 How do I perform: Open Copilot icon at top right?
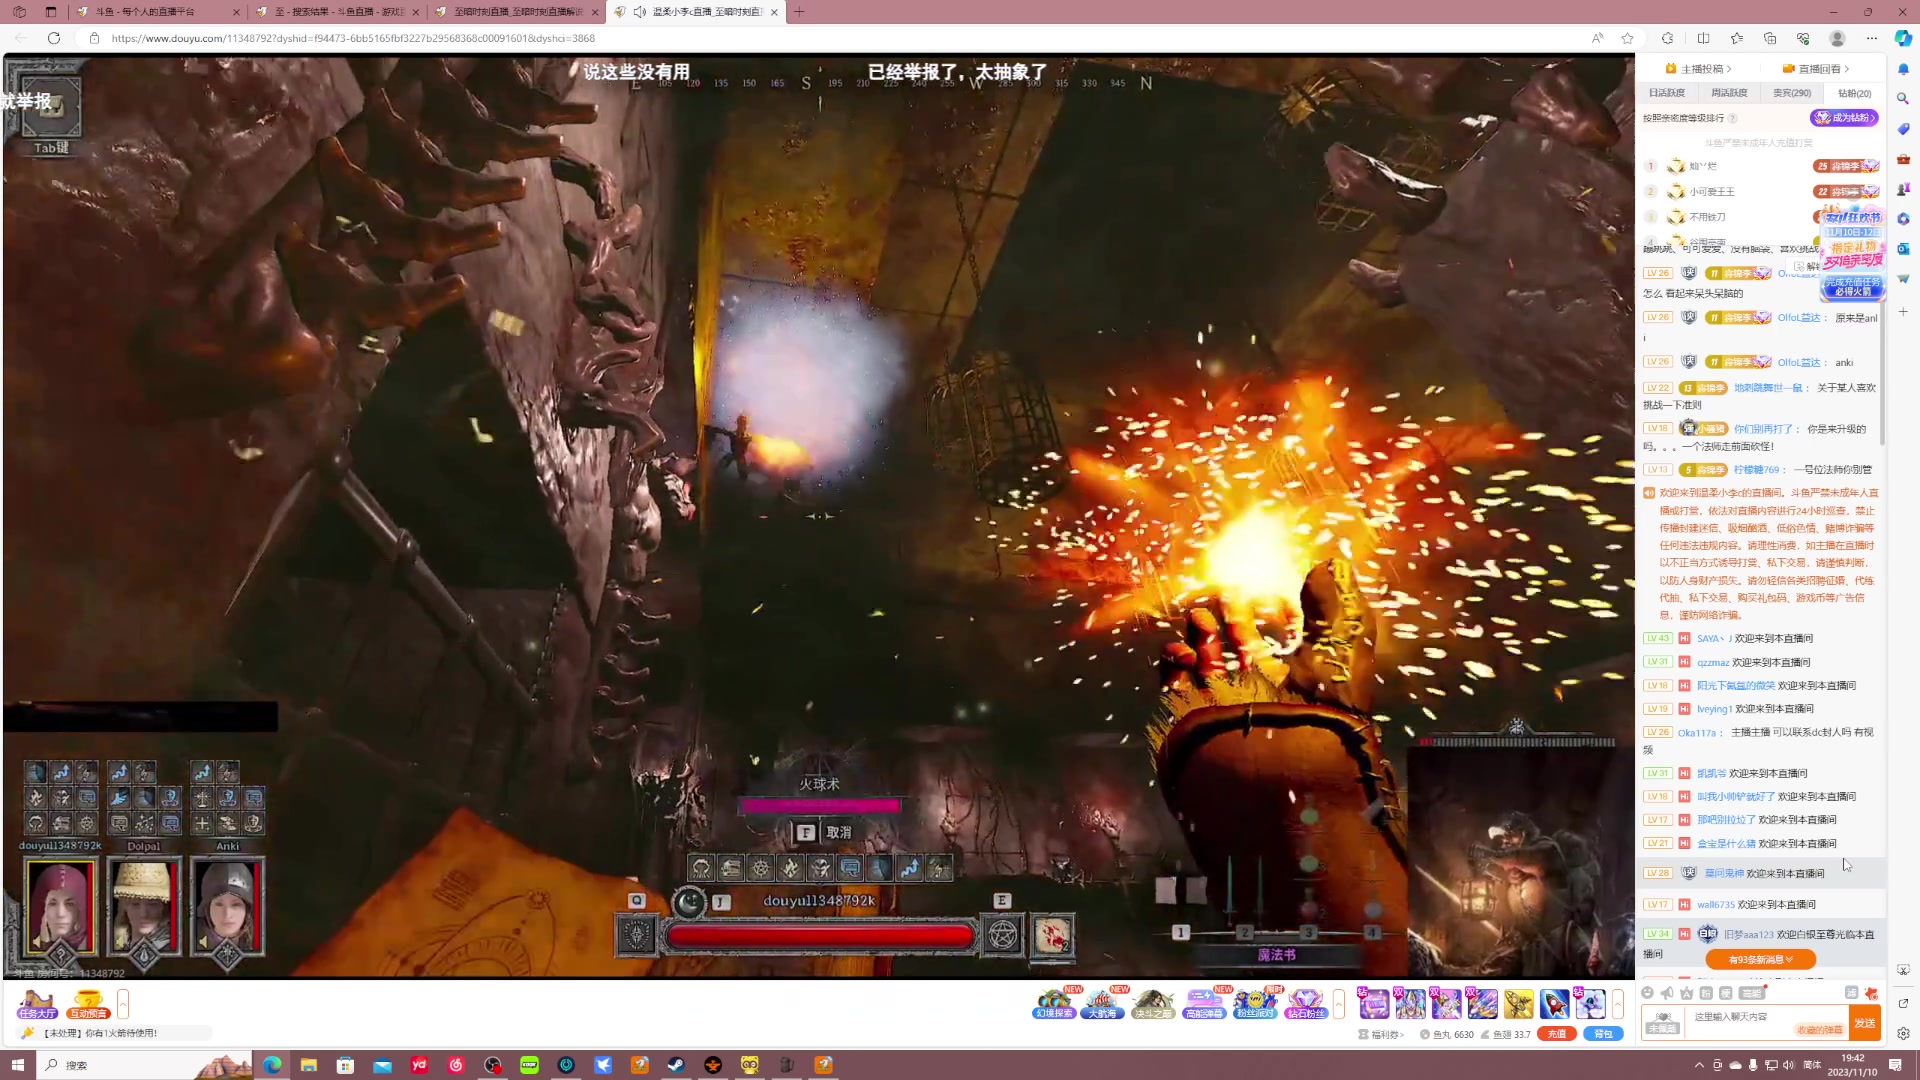(1903, 38)
